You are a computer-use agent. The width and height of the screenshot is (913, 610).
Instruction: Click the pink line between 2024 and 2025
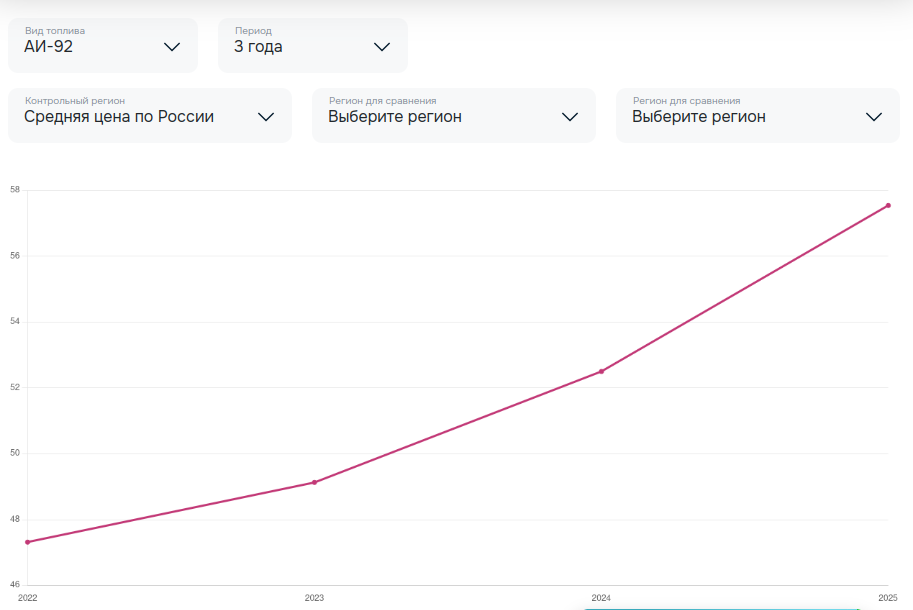[745, 289]
